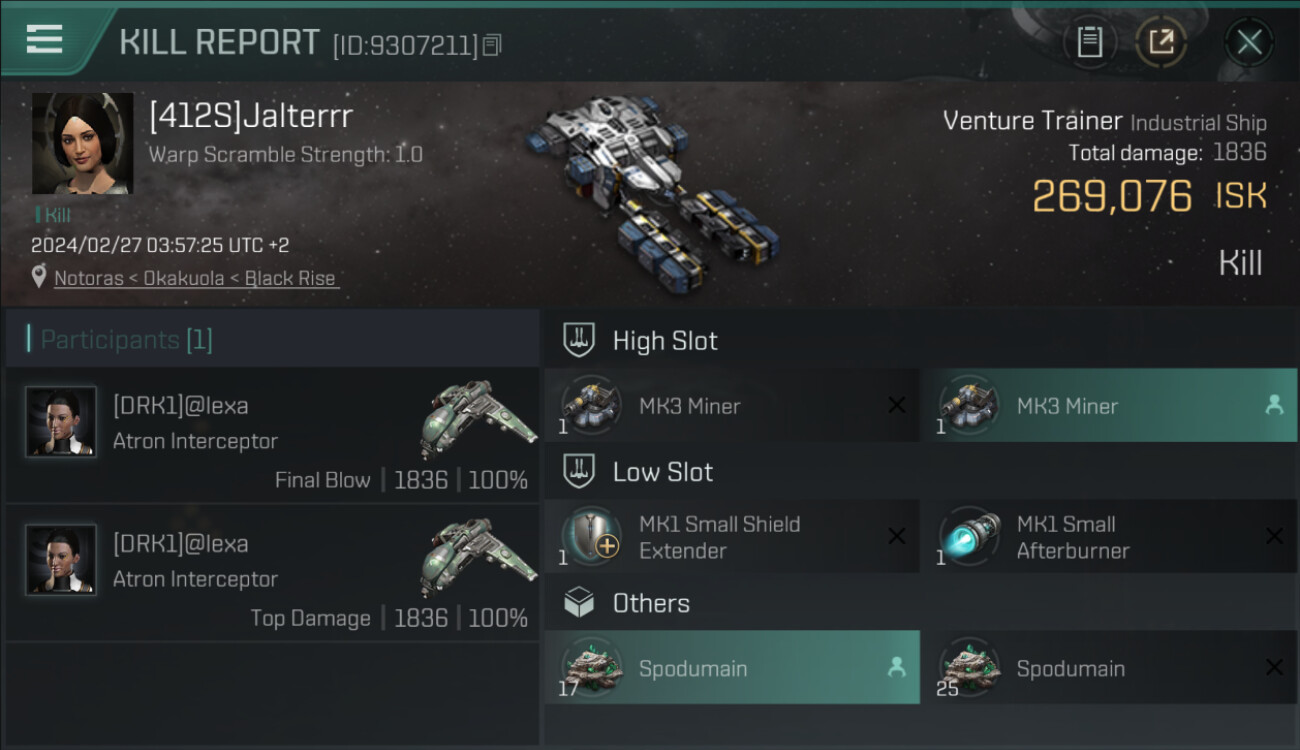Click the High Slot section icon
The width and height of the screenshot is (1300, 750).
[579, 340]
